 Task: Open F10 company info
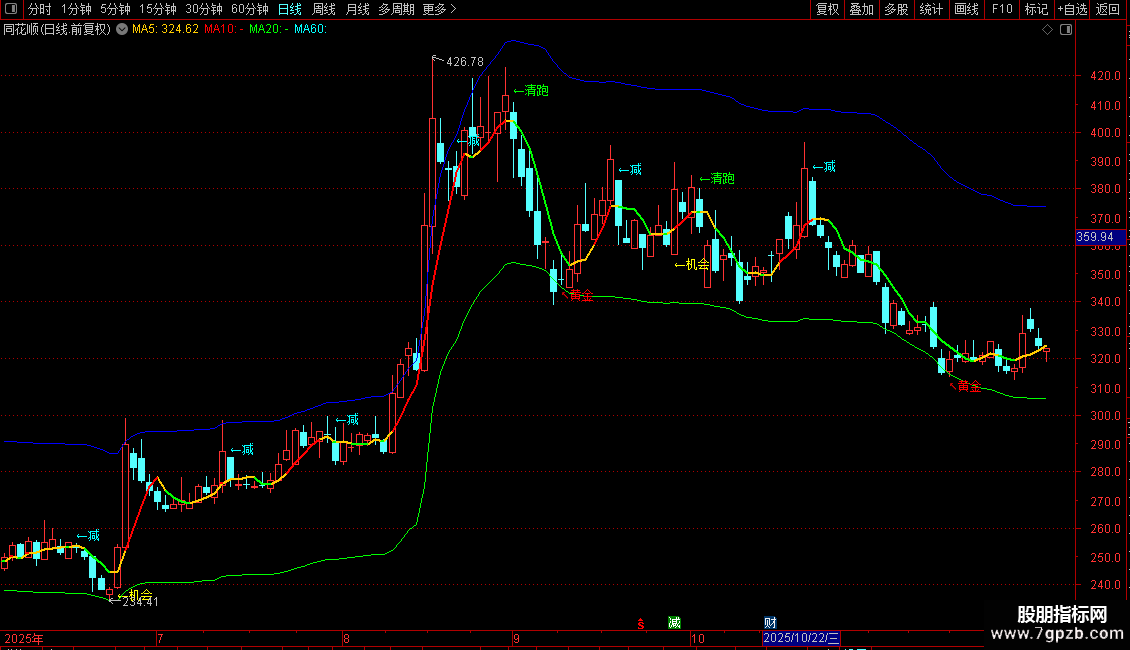tap(1002, 9)
